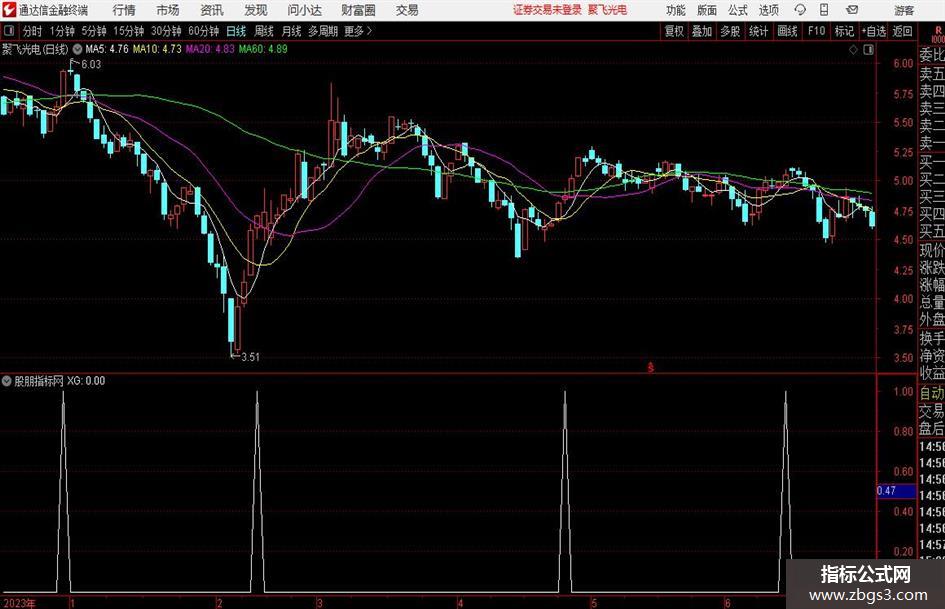Switch to the 30分钟 period tab
This screenshot has width=945, height=609.
coord(166,31)
